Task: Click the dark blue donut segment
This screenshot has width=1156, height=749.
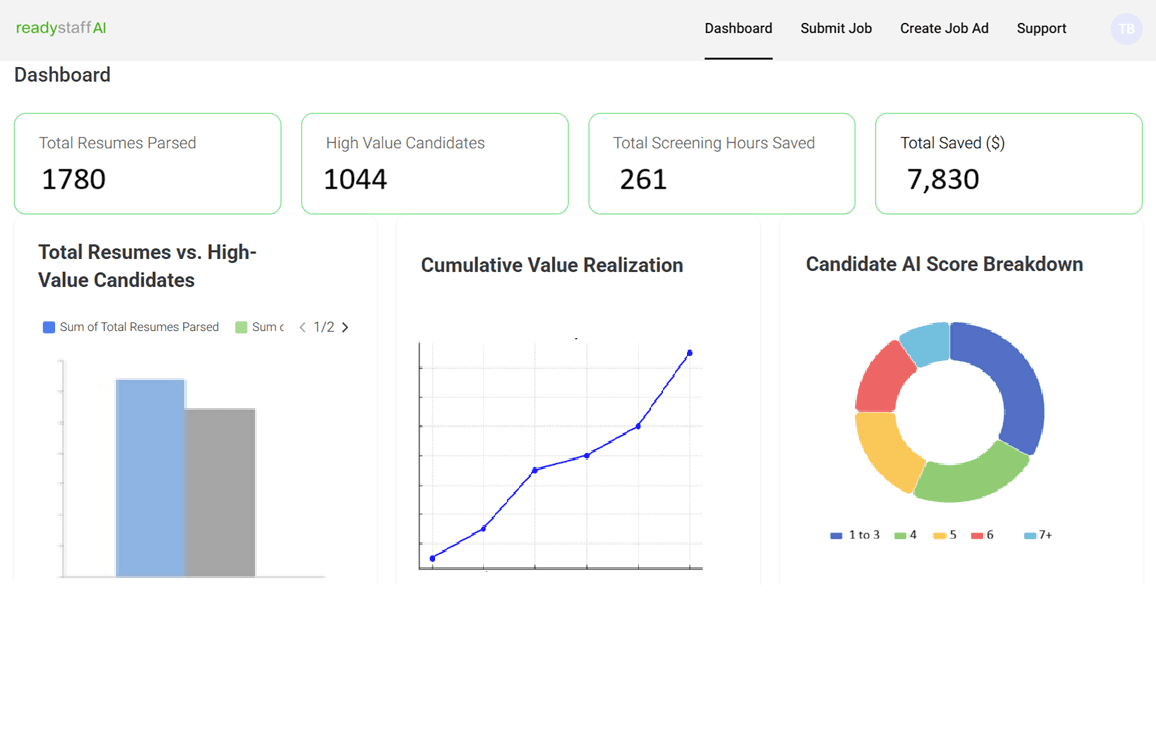Action: click(1016, 383)
